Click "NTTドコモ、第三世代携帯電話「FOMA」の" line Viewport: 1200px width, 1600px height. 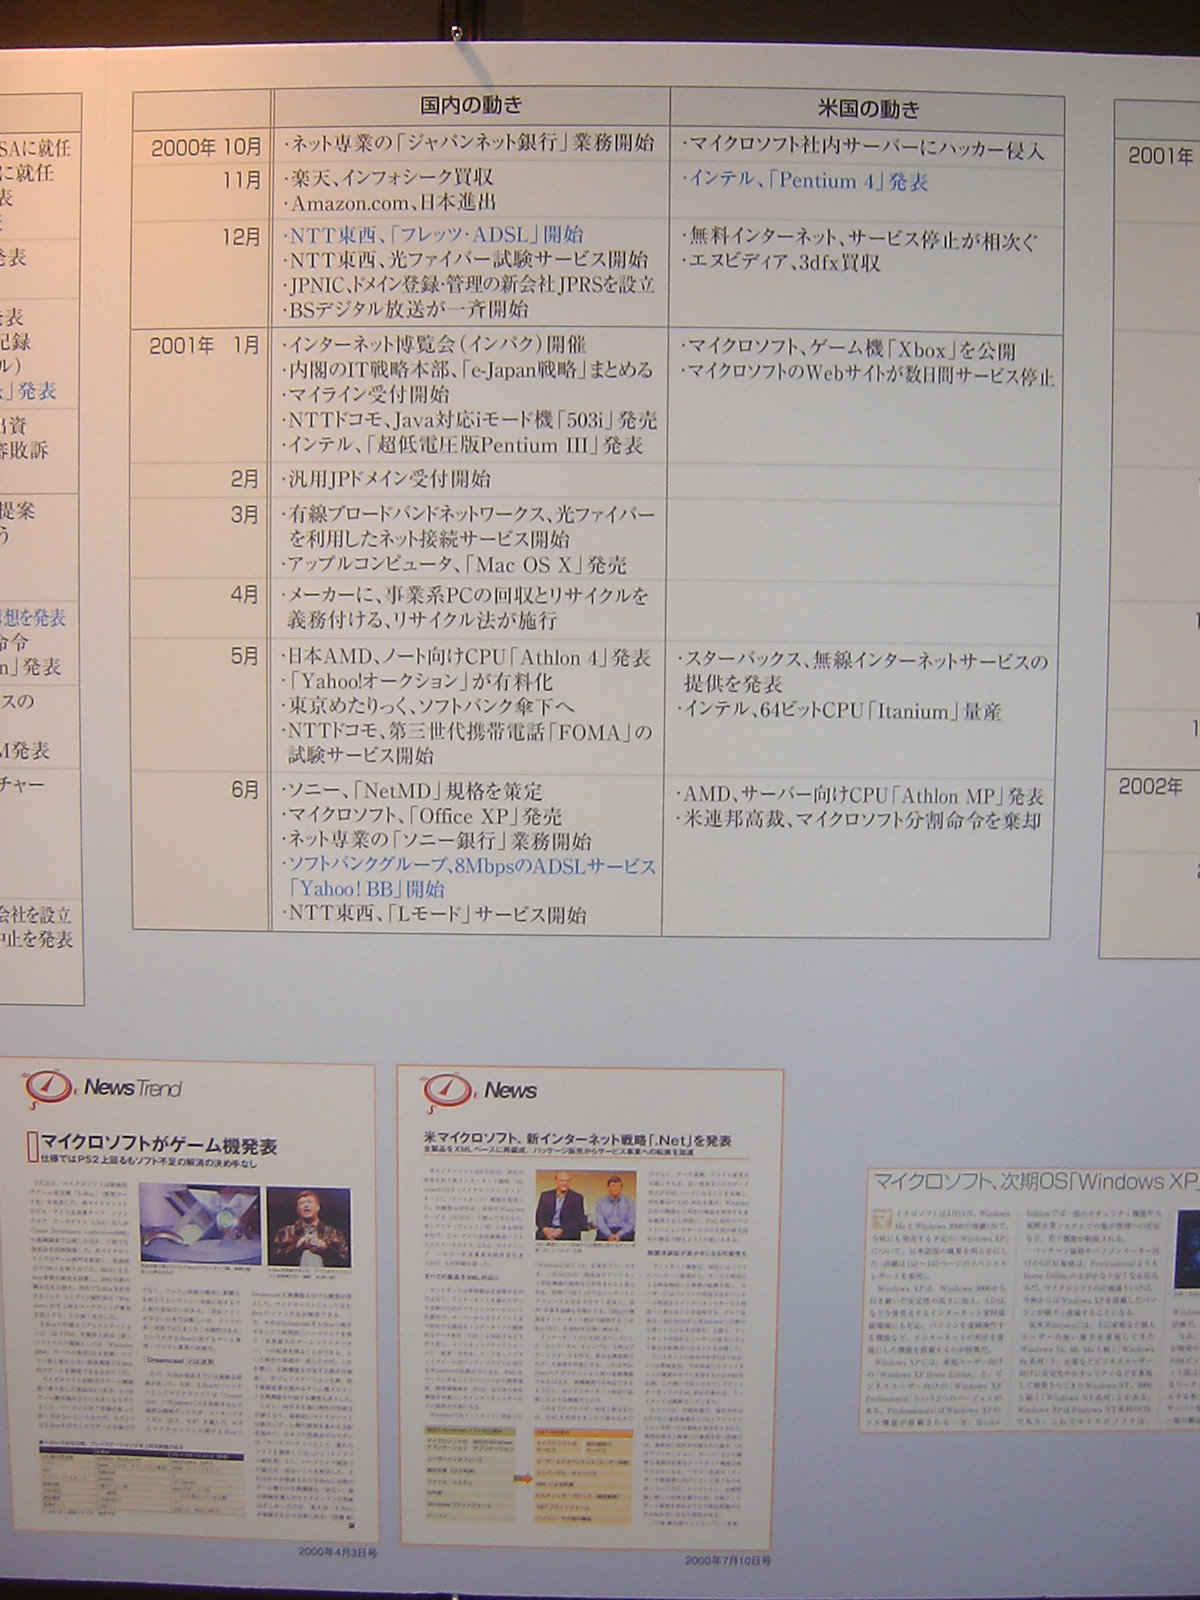(x=468, y=732)
